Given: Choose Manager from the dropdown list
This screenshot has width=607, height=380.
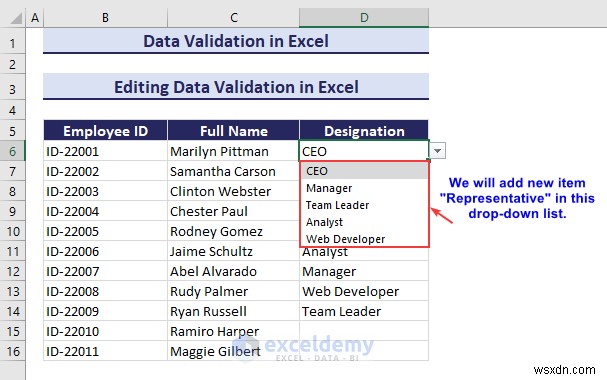Looking at the screenshot, I should click(364, 188).
